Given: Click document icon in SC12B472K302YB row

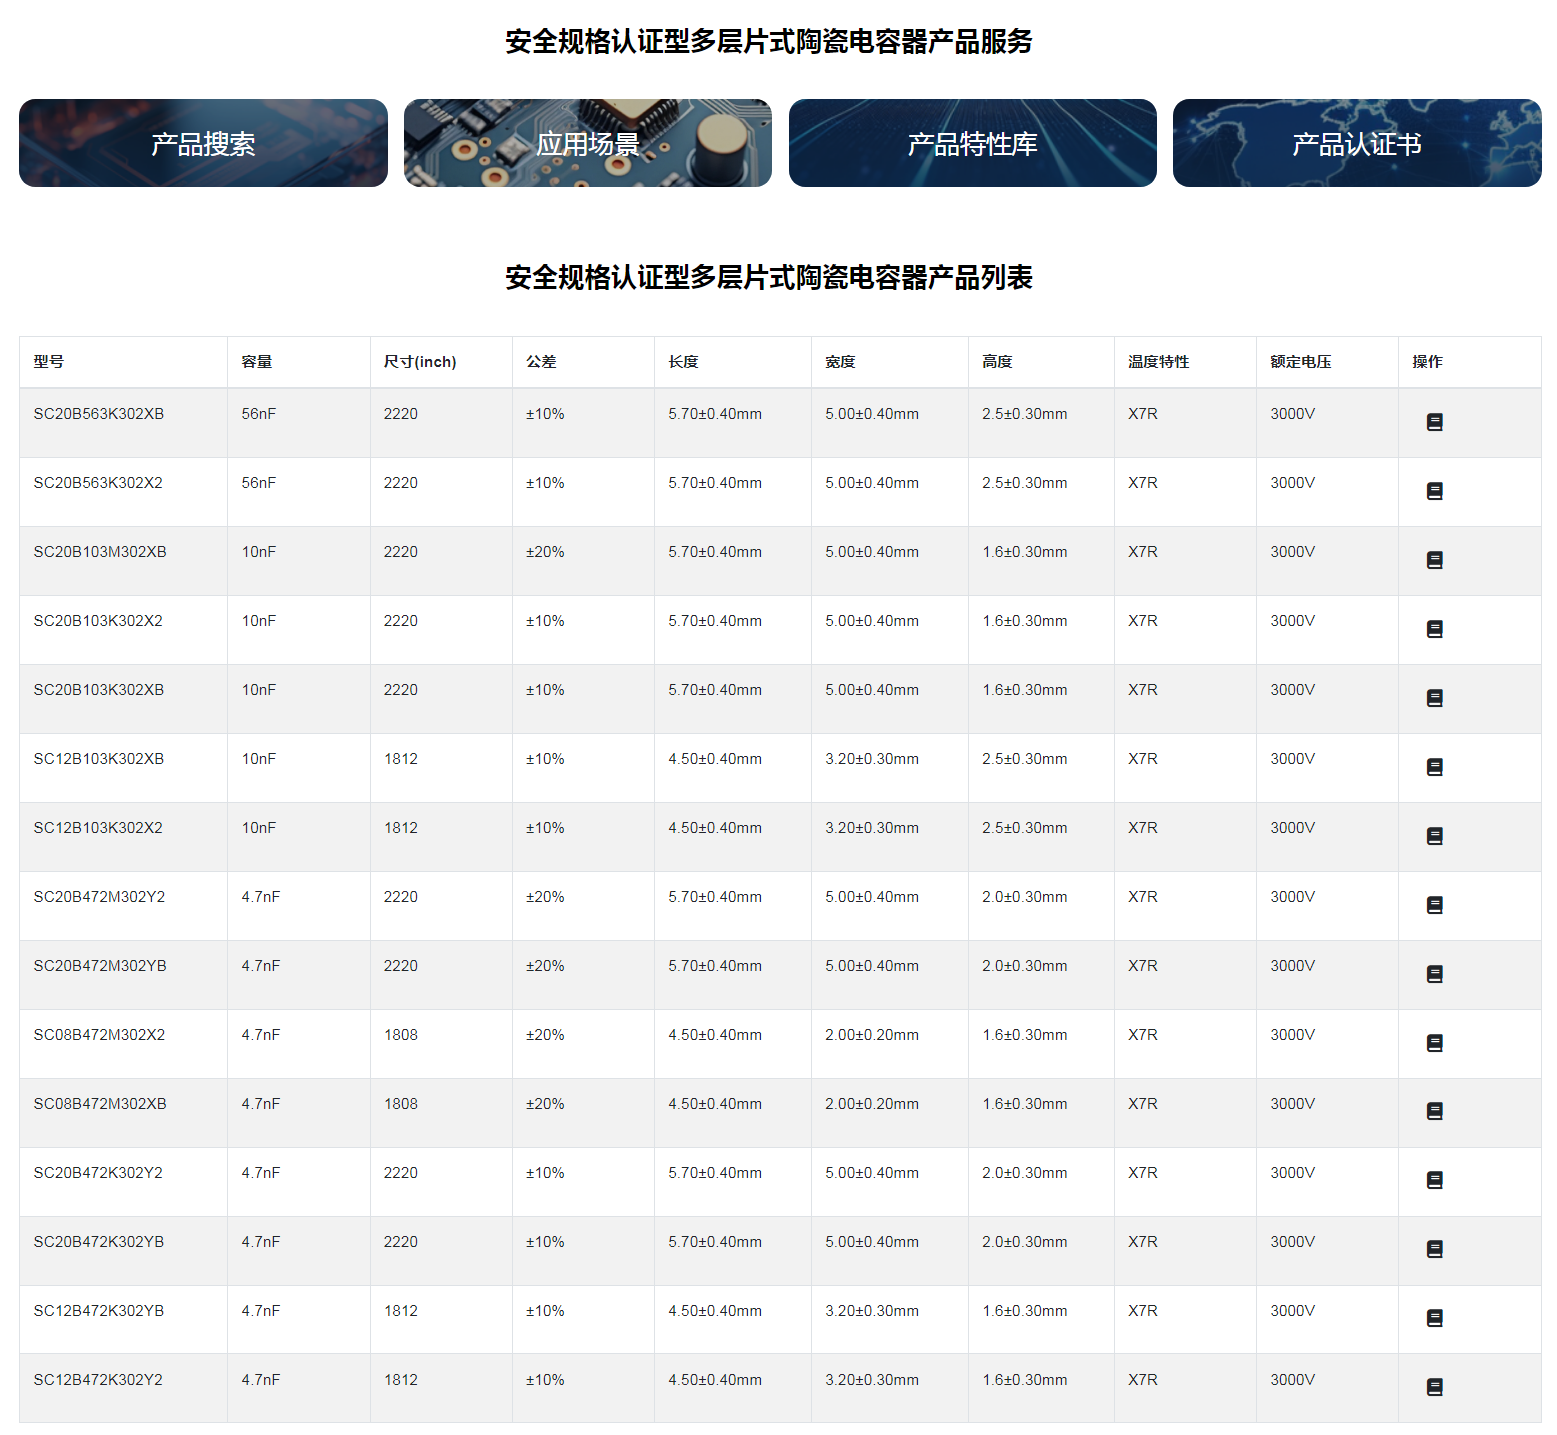Looking at the screenshot, I should click(x=1434, y=1318).
